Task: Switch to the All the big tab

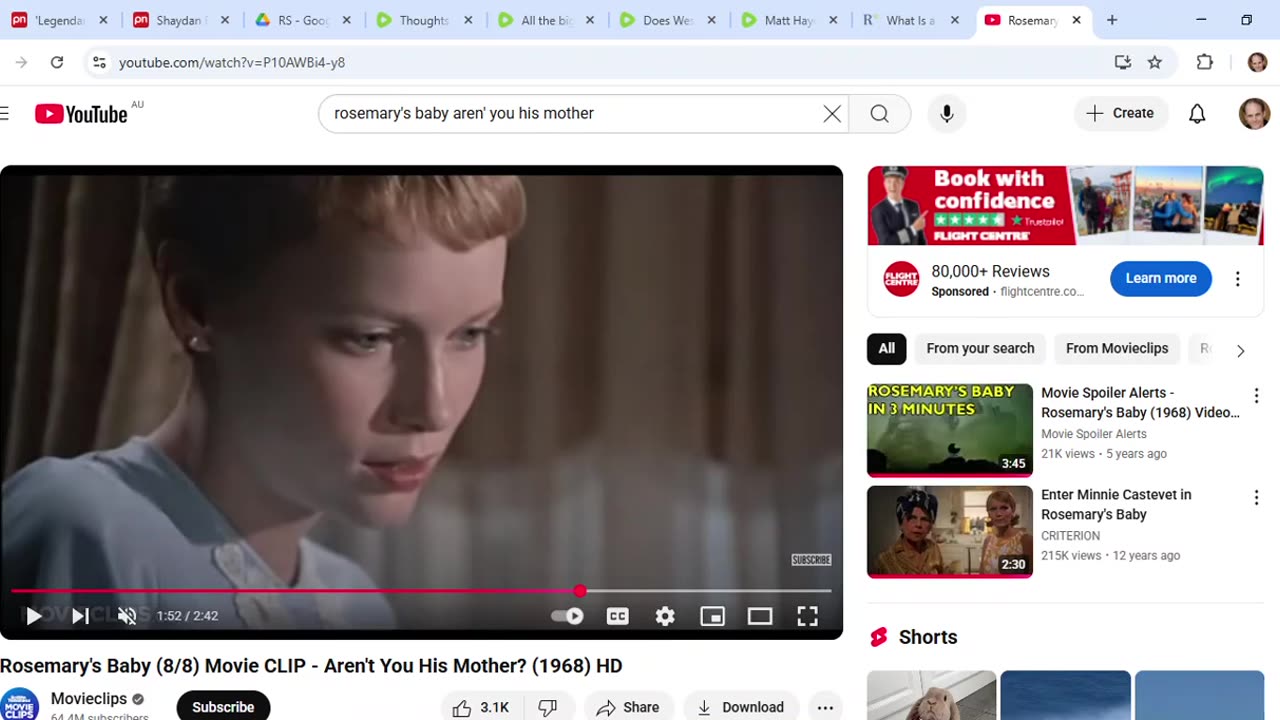Action: (x=546, y=20)
